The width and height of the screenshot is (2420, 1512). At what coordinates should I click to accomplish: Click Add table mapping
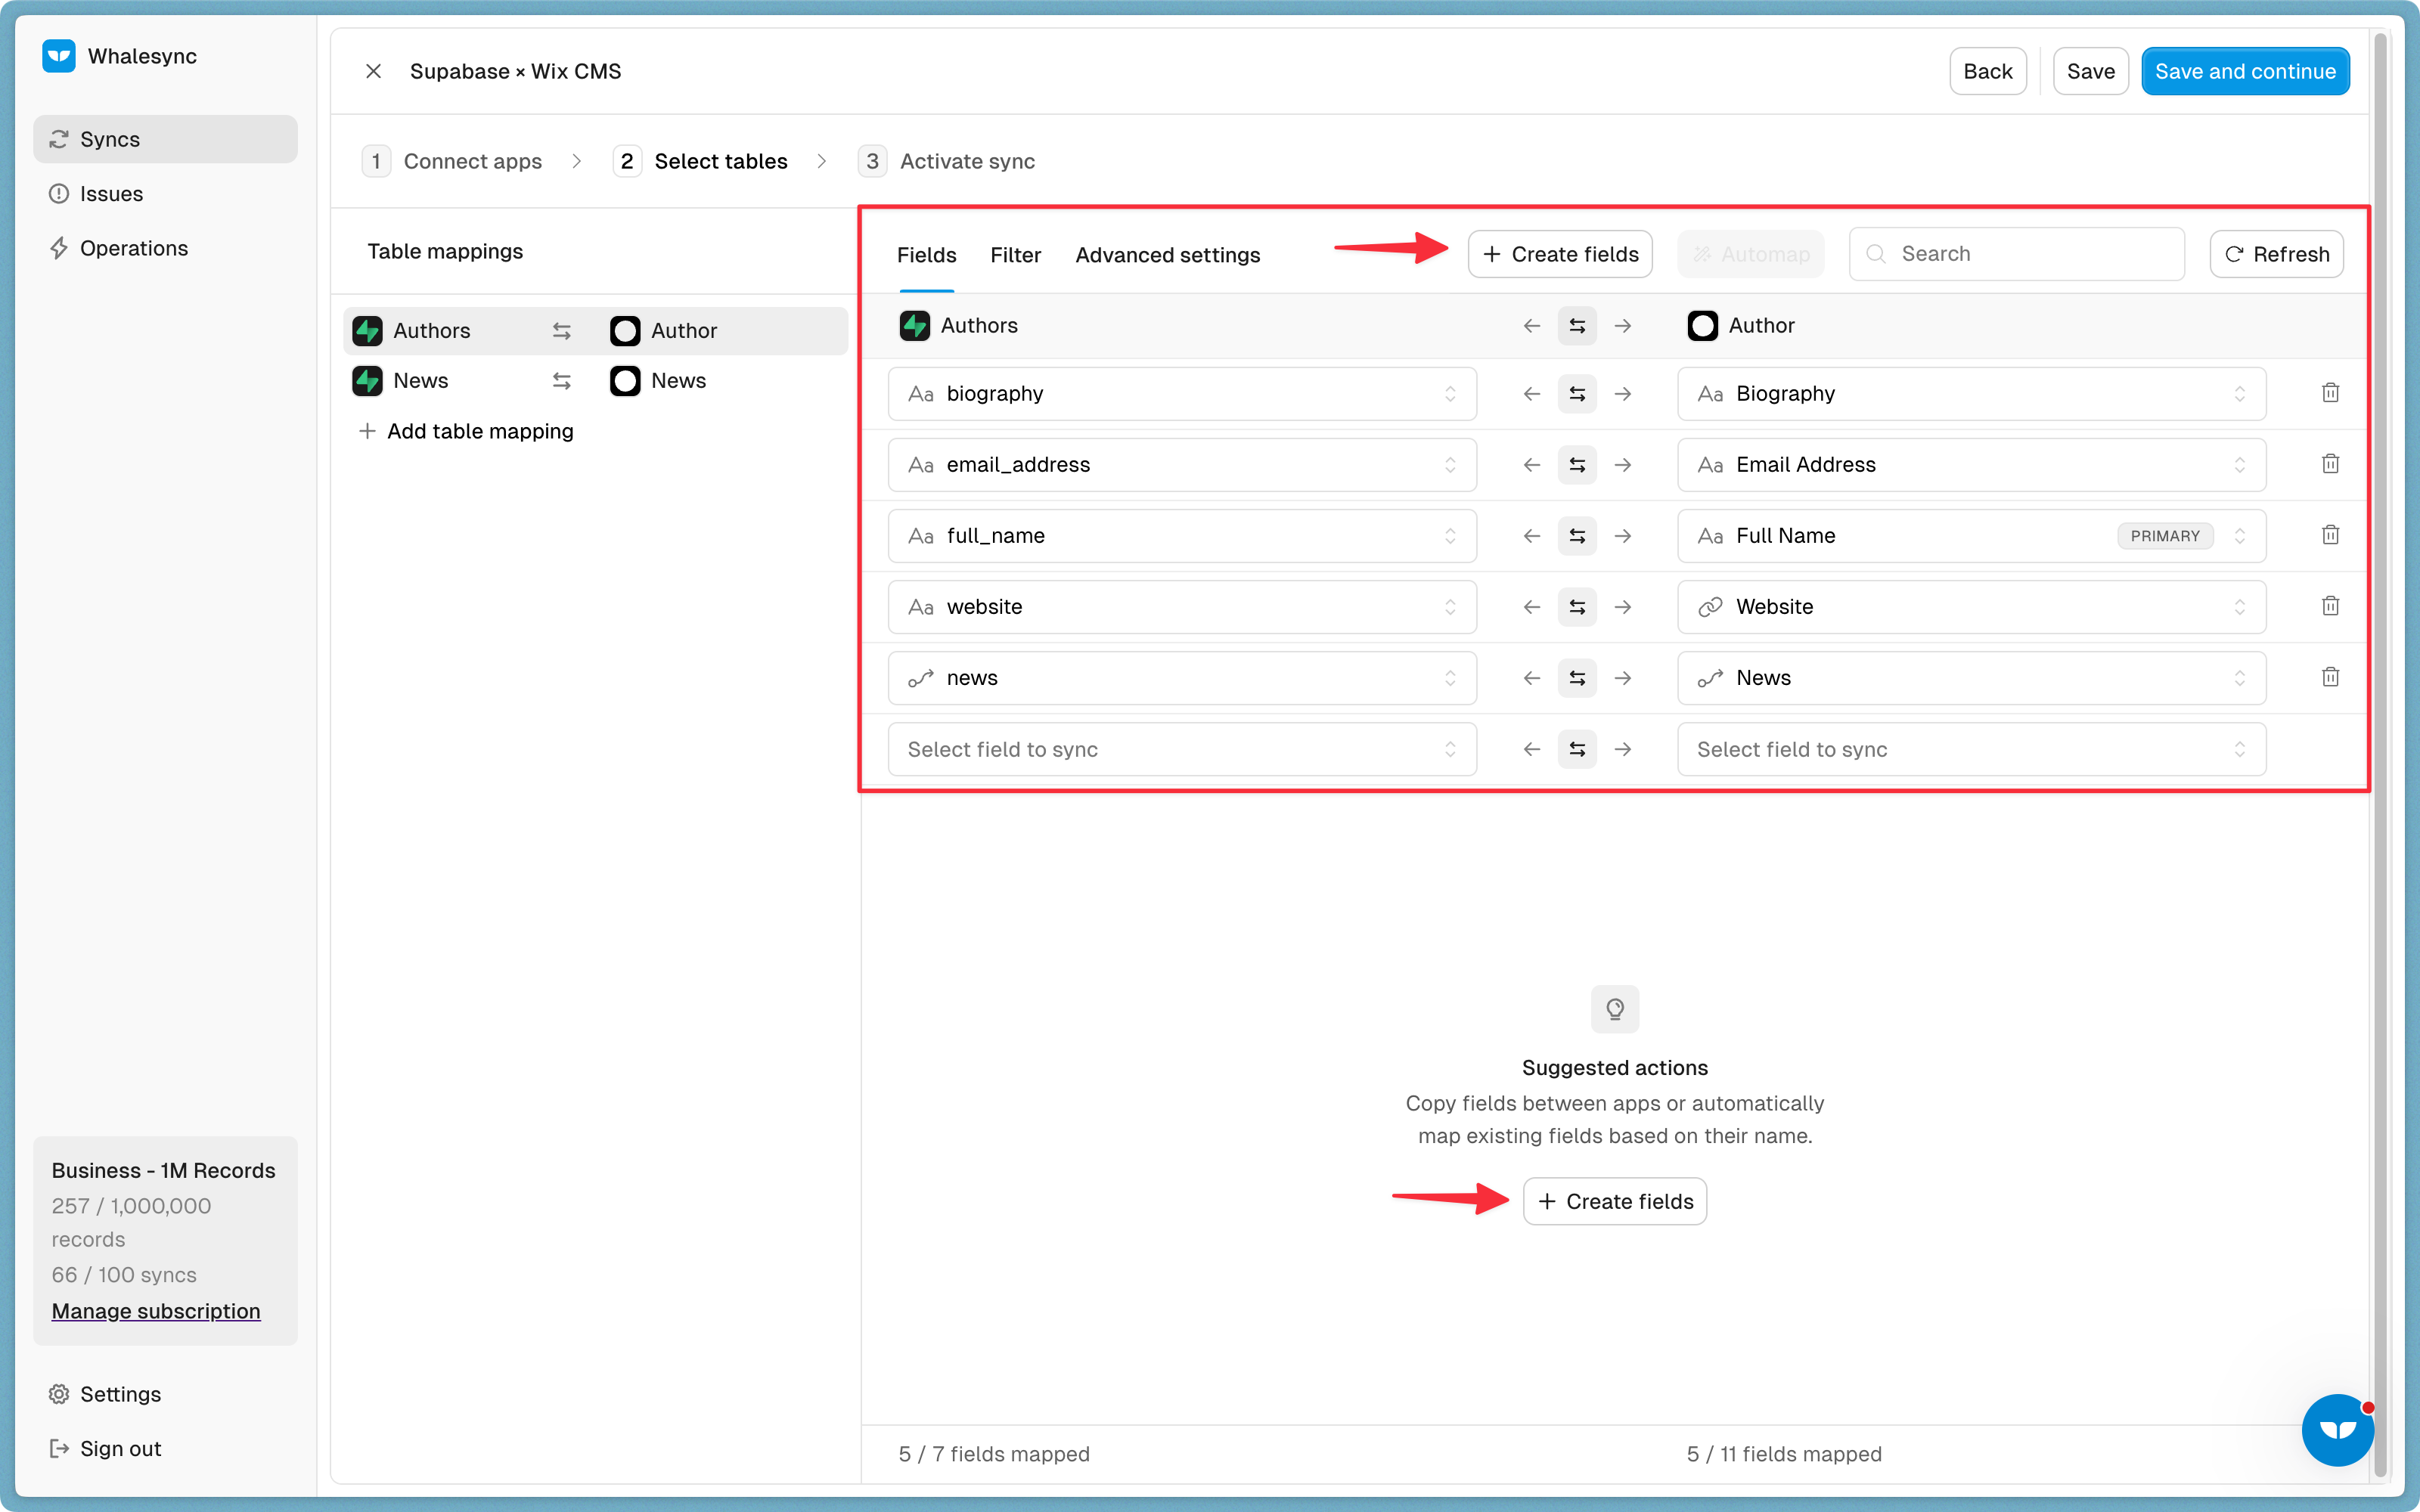(465, 431)
